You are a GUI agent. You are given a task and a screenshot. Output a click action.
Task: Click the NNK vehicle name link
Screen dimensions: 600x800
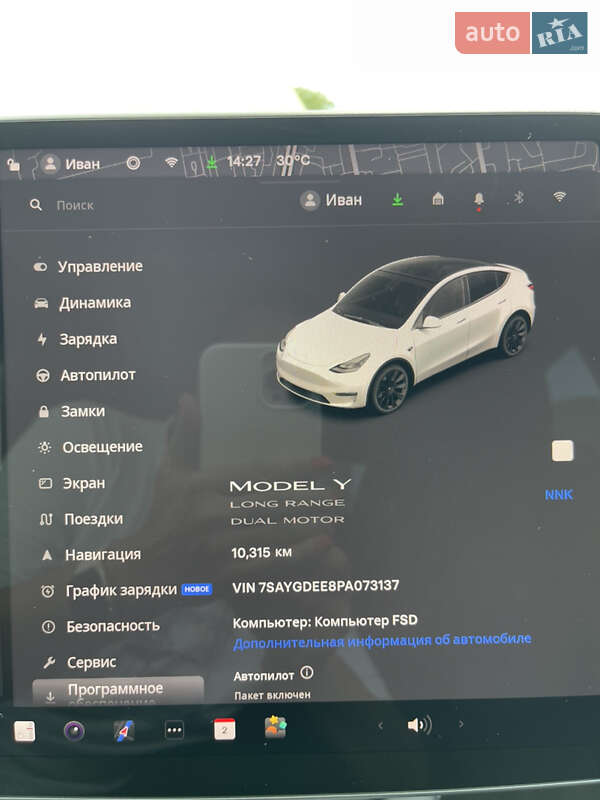pyautogui.click(x=559, y=495)
